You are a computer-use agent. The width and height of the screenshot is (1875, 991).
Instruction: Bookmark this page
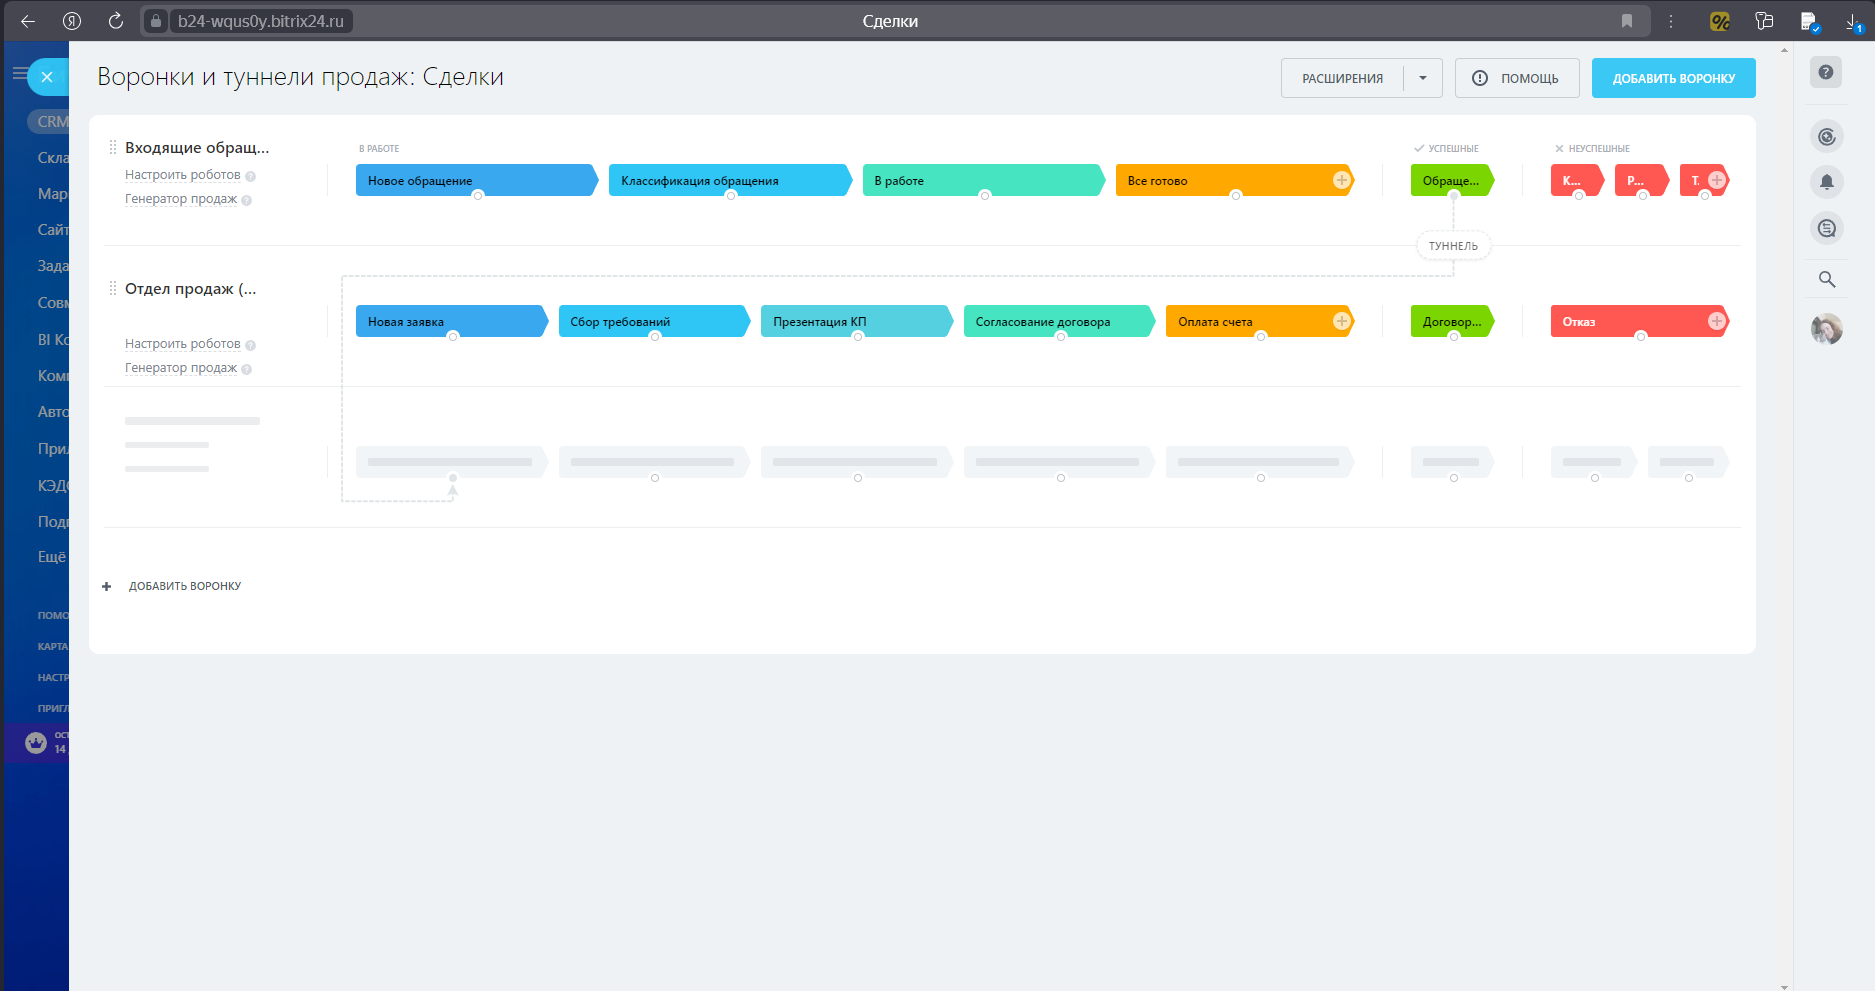[1627, 21]
